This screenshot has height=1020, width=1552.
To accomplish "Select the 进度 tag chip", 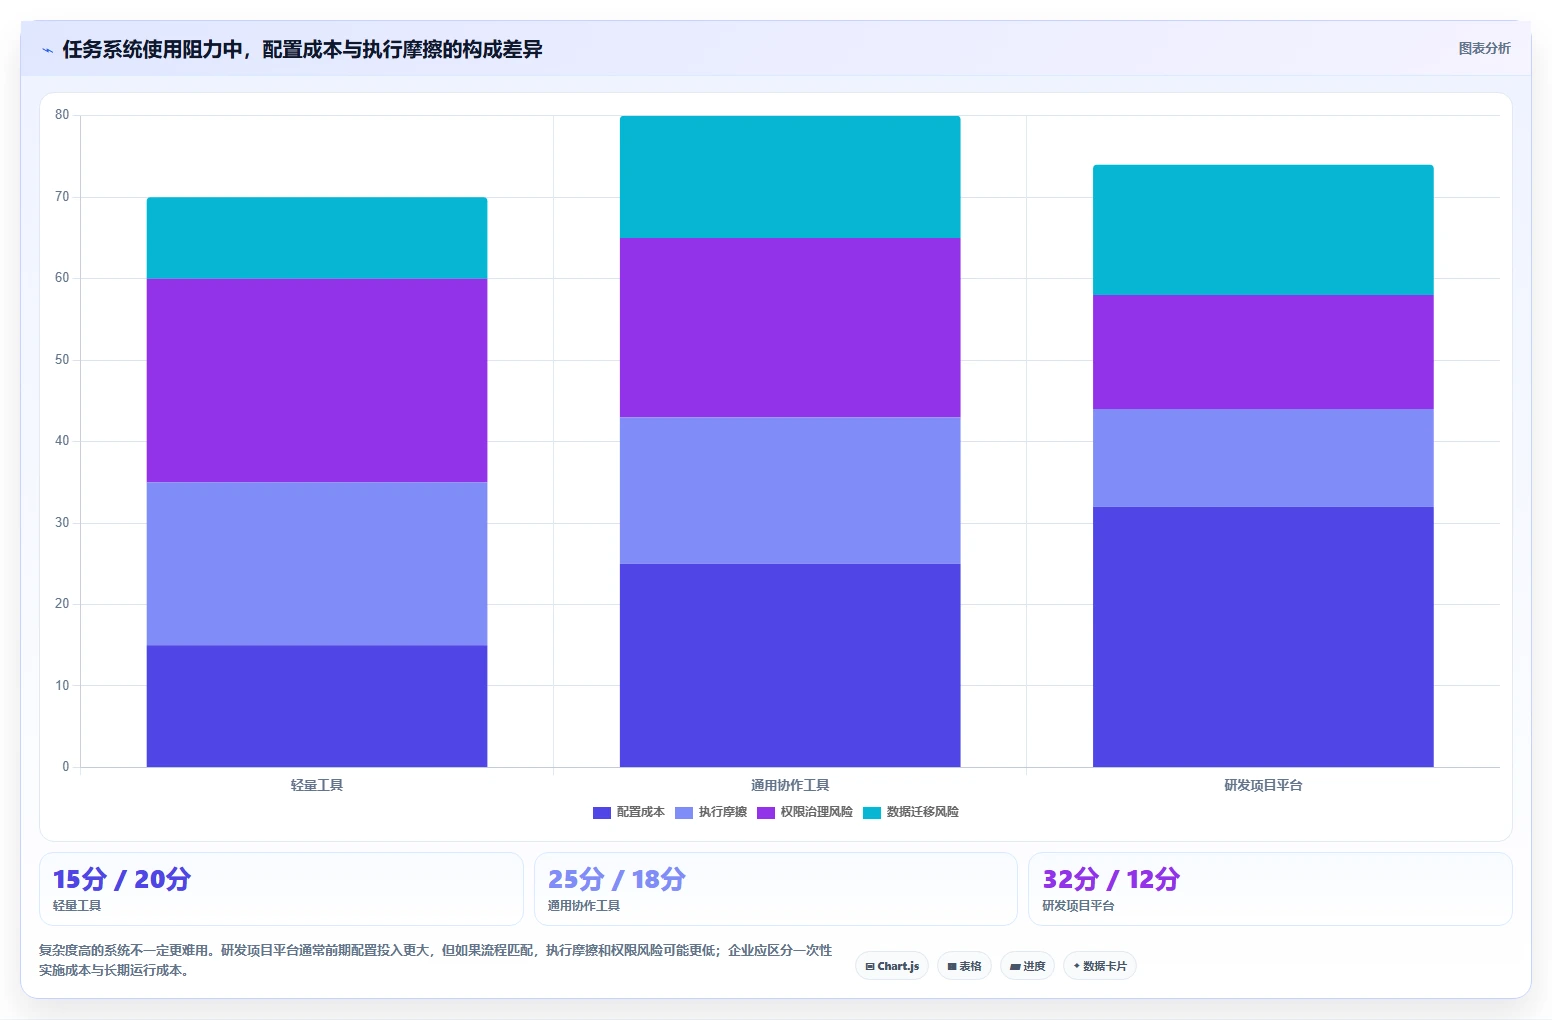I will tap(1027, 966).
